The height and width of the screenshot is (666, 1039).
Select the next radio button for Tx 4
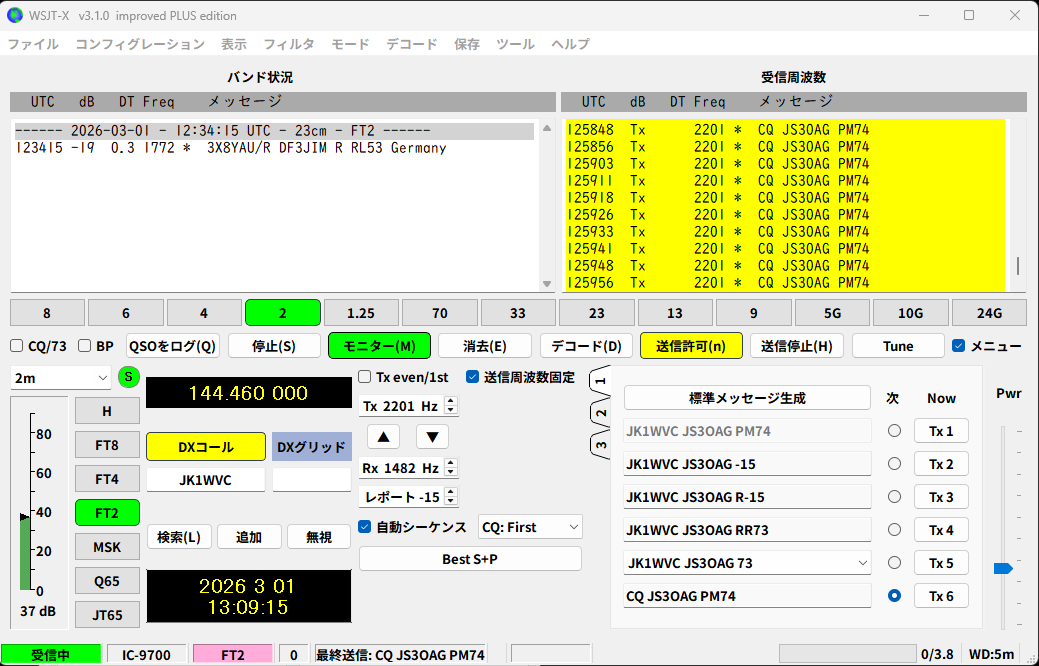pos(894,530)
